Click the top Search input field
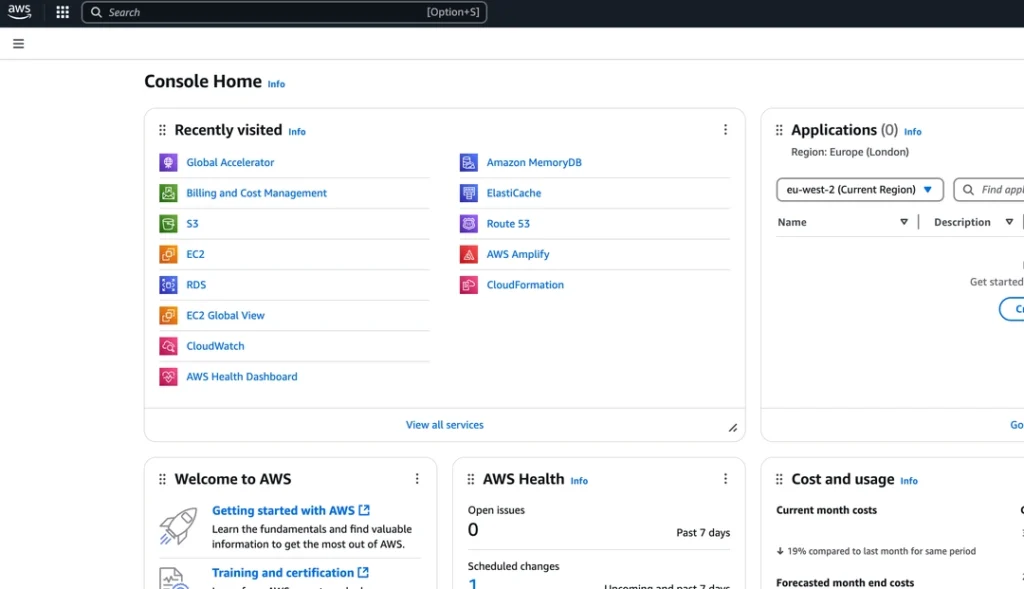Viewport: 1024px width, 589px height. click(x=284, y=12)
